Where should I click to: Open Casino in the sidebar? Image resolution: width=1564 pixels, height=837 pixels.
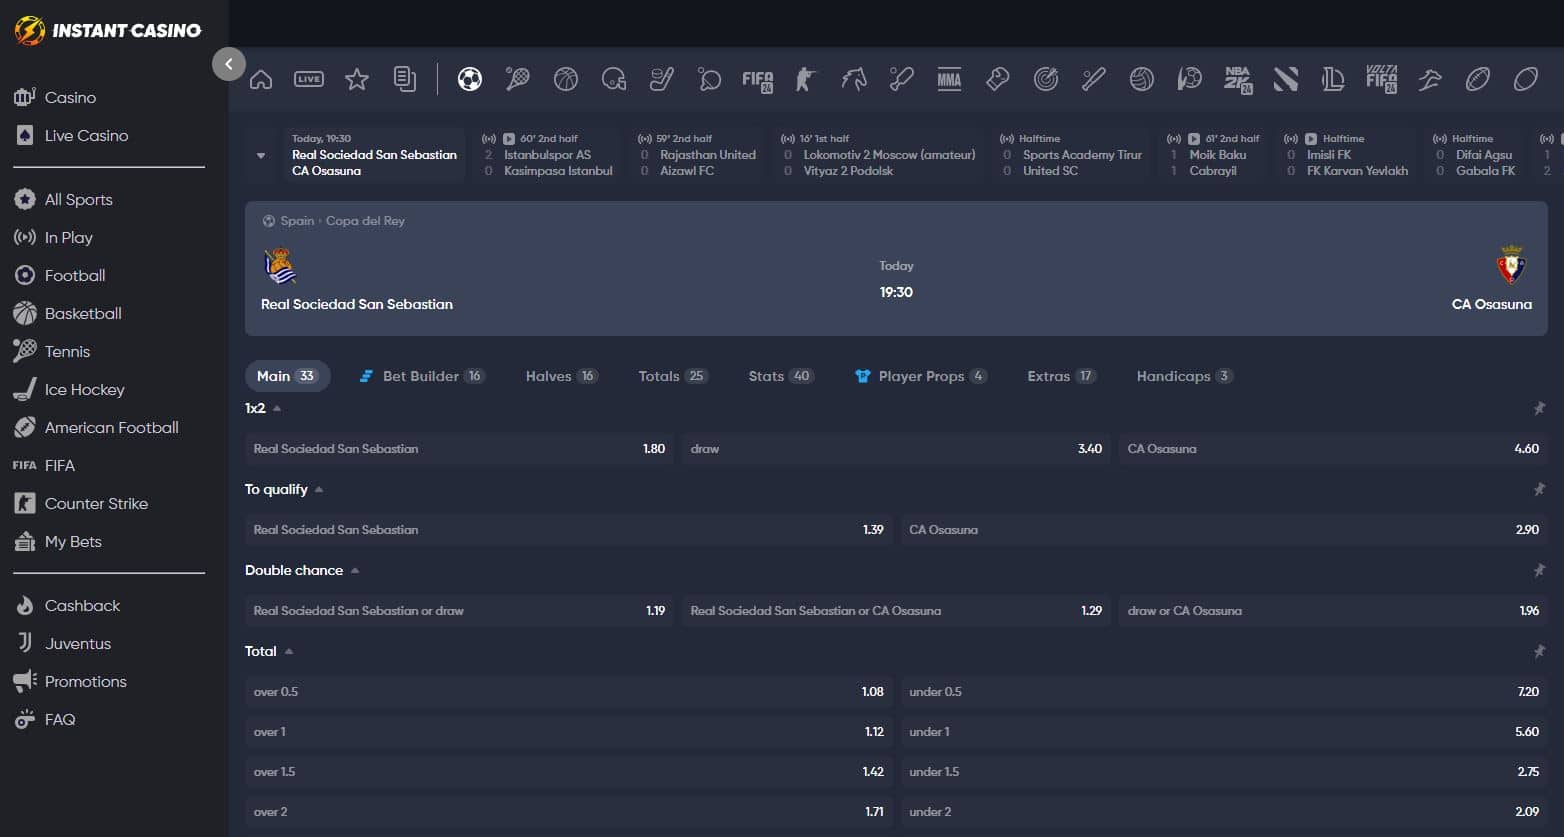(x=70, y=97)
